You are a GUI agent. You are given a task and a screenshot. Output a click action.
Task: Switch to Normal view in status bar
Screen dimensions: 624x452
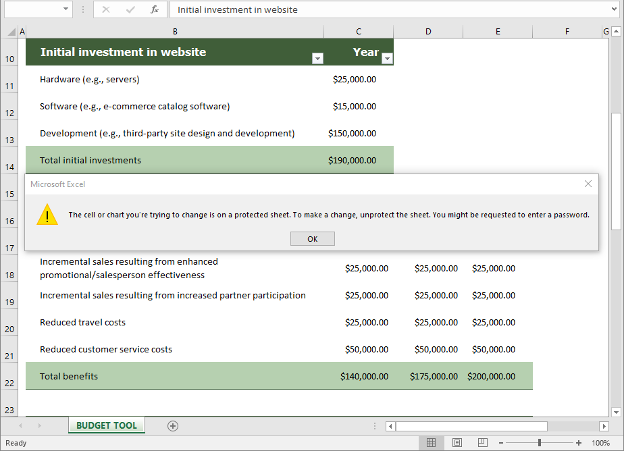tap(431, 442)
